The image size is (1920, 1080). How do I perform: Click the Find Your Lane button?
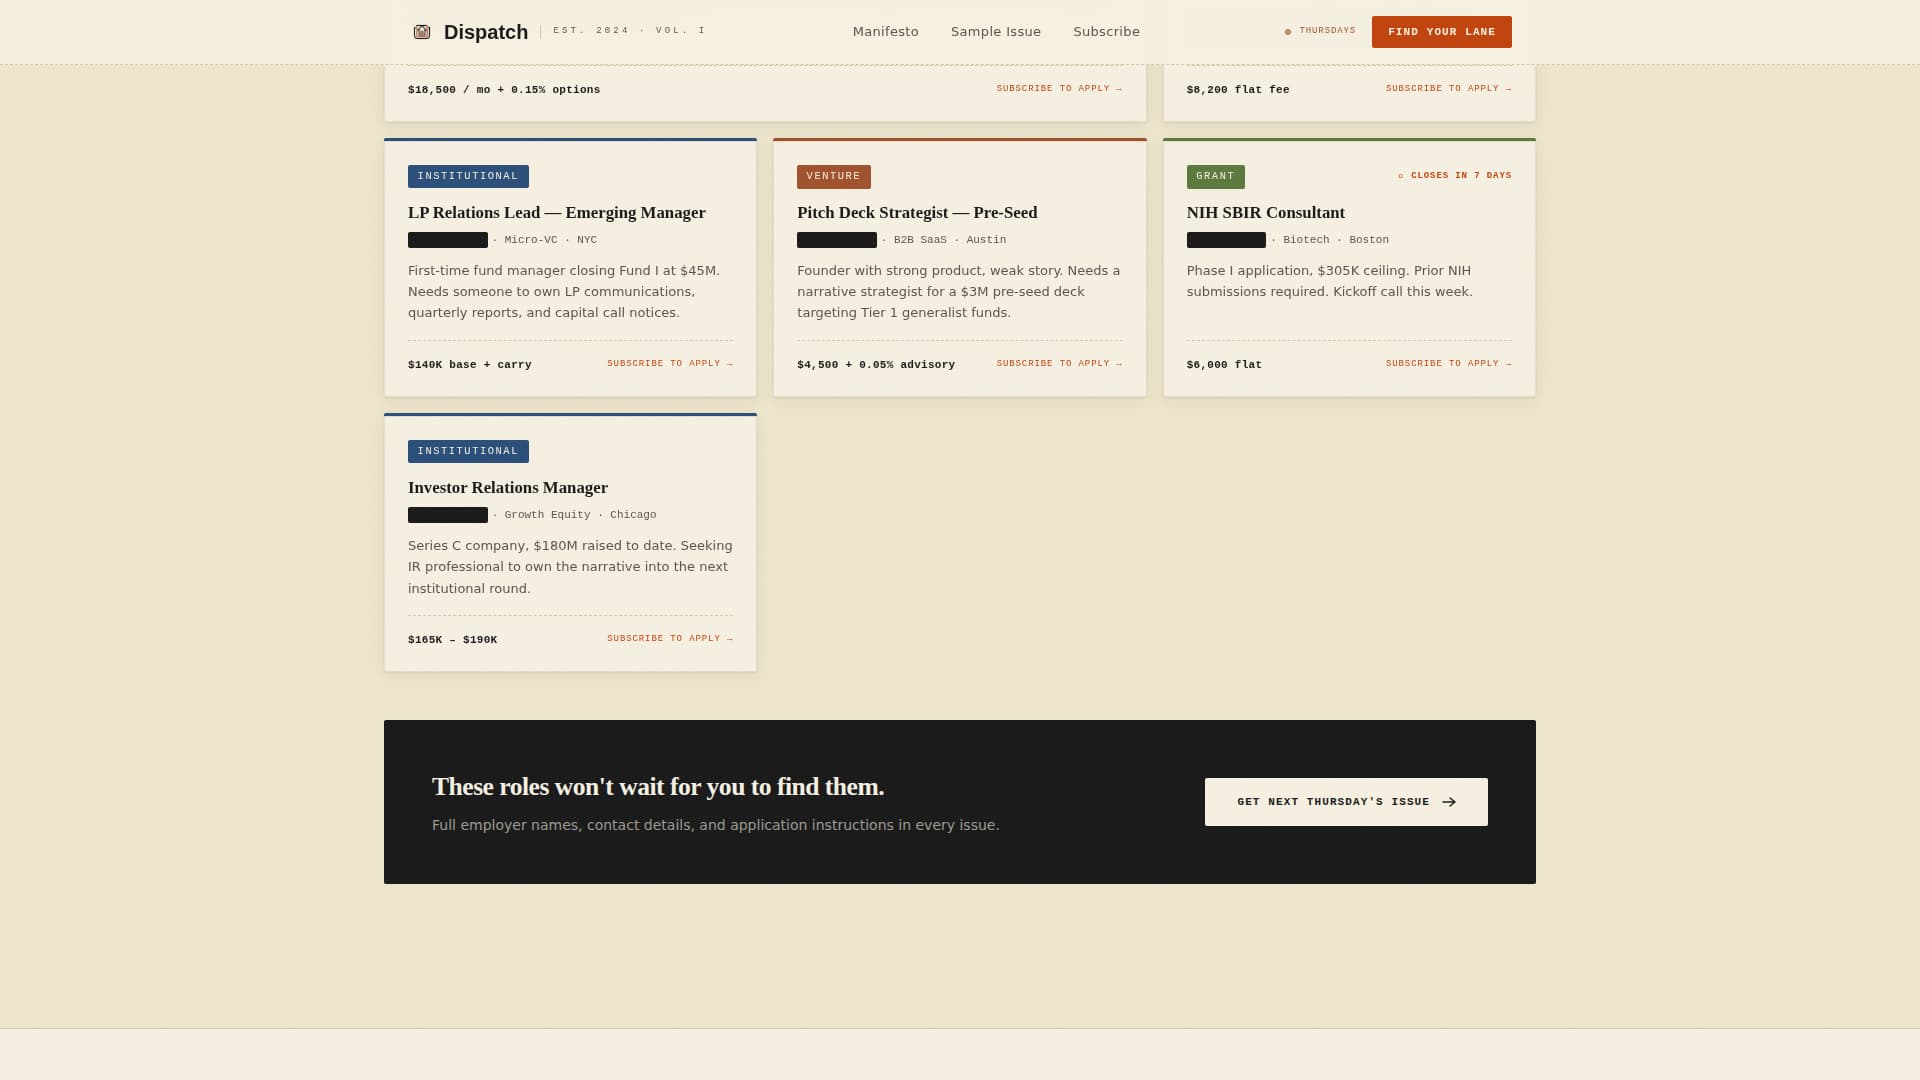1441,32
